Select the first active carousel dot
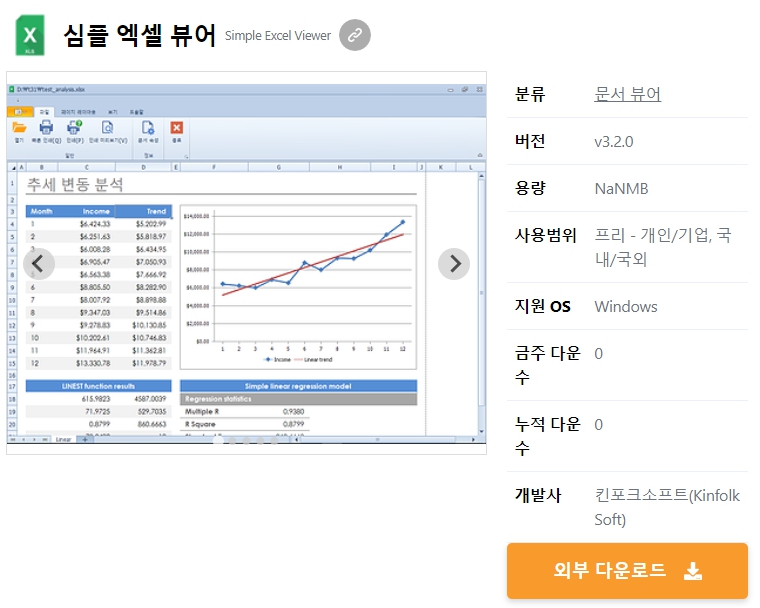760x608 pixels. click(x=219, y=440)
